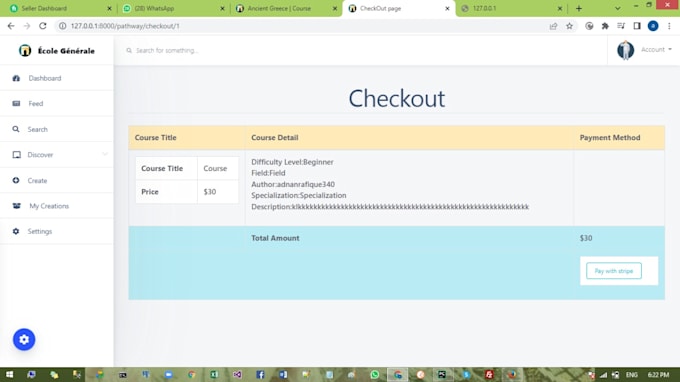Open the Extensions puzzle icon
680x382 pixels.
(x=605, y=26)
